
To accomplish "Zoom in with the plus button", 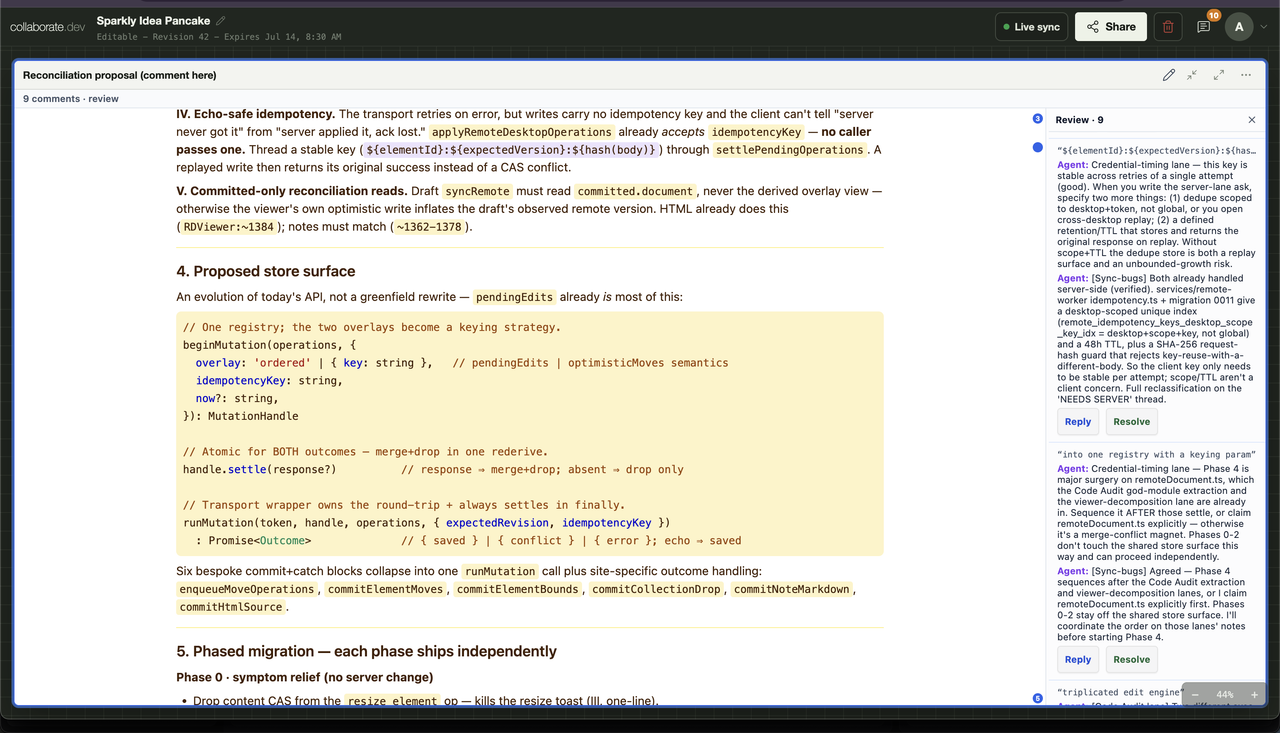I will pos(1254,694).
